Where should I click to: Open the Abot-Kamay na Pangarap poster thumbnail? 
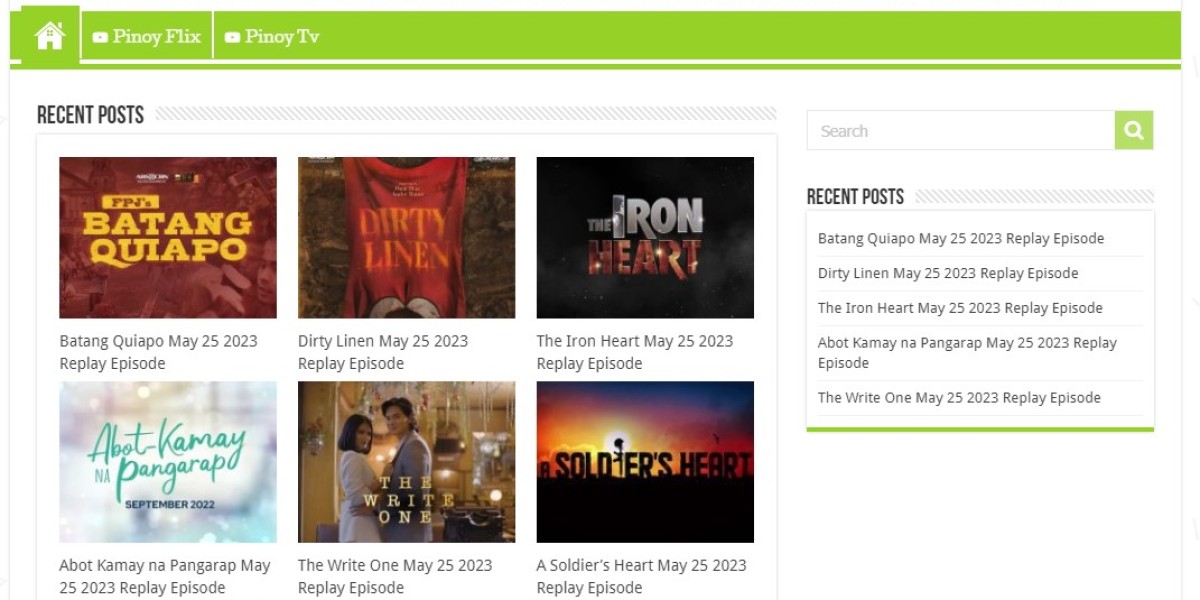tap(168, 462)
